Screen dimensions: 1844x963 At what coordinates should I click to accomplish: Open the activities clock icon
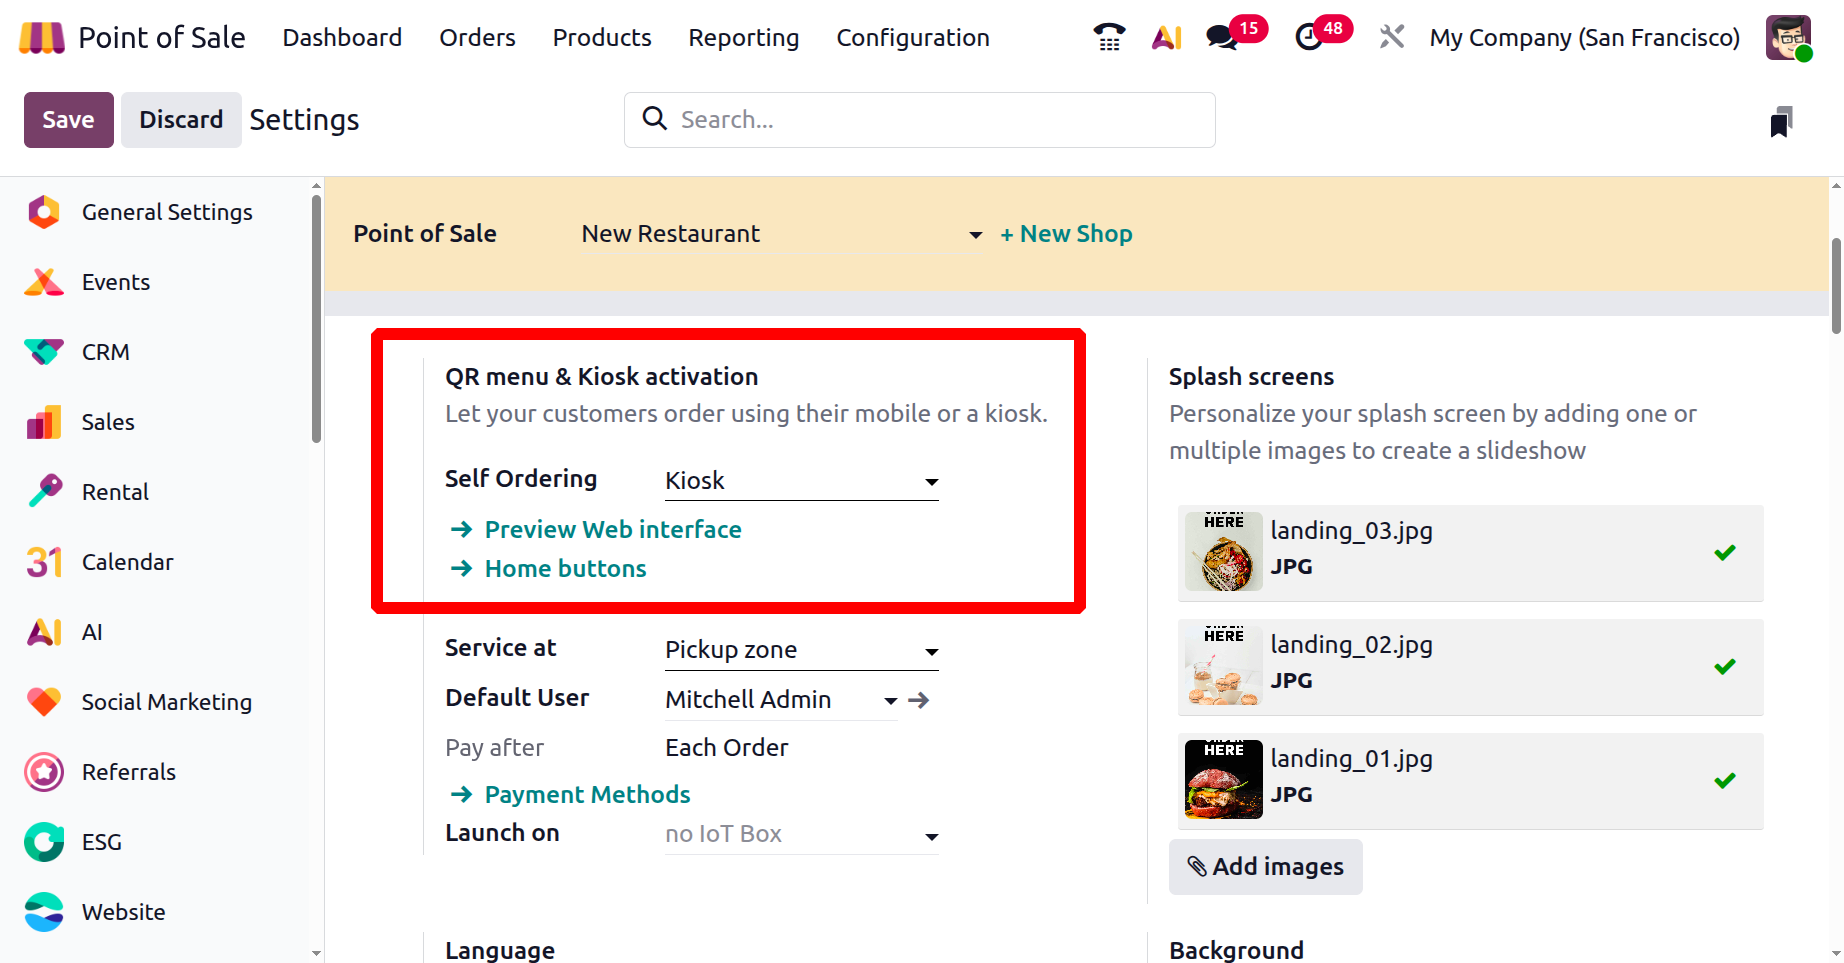1308,38
